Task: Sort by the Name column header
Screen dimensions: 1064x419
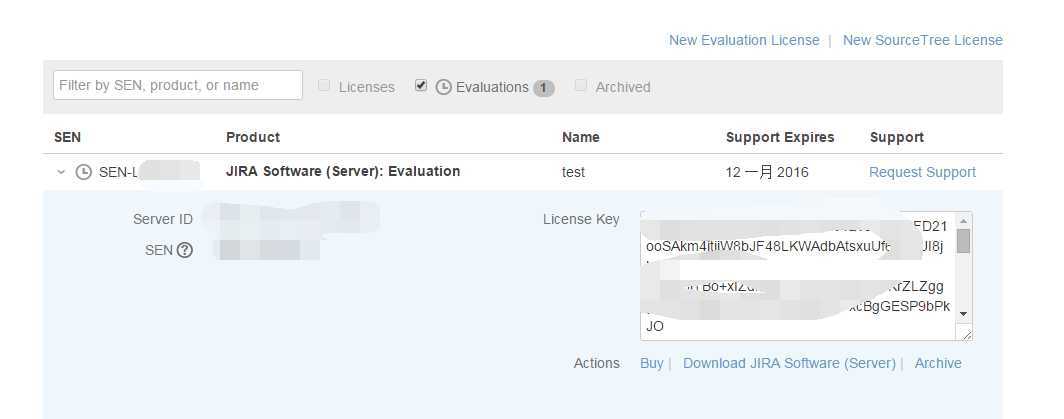Action: 580,137
